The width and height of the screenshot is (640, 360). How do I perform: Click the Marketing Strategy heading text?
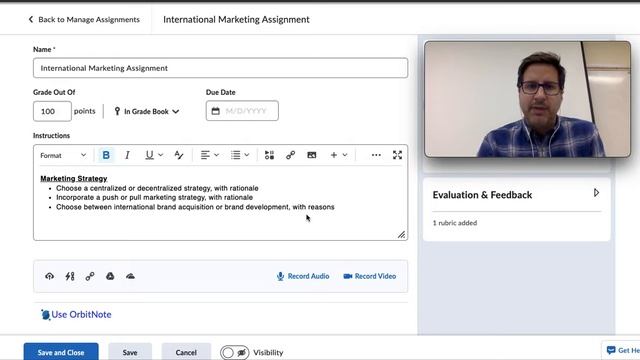pyautogui.click(x=74, y=178)
